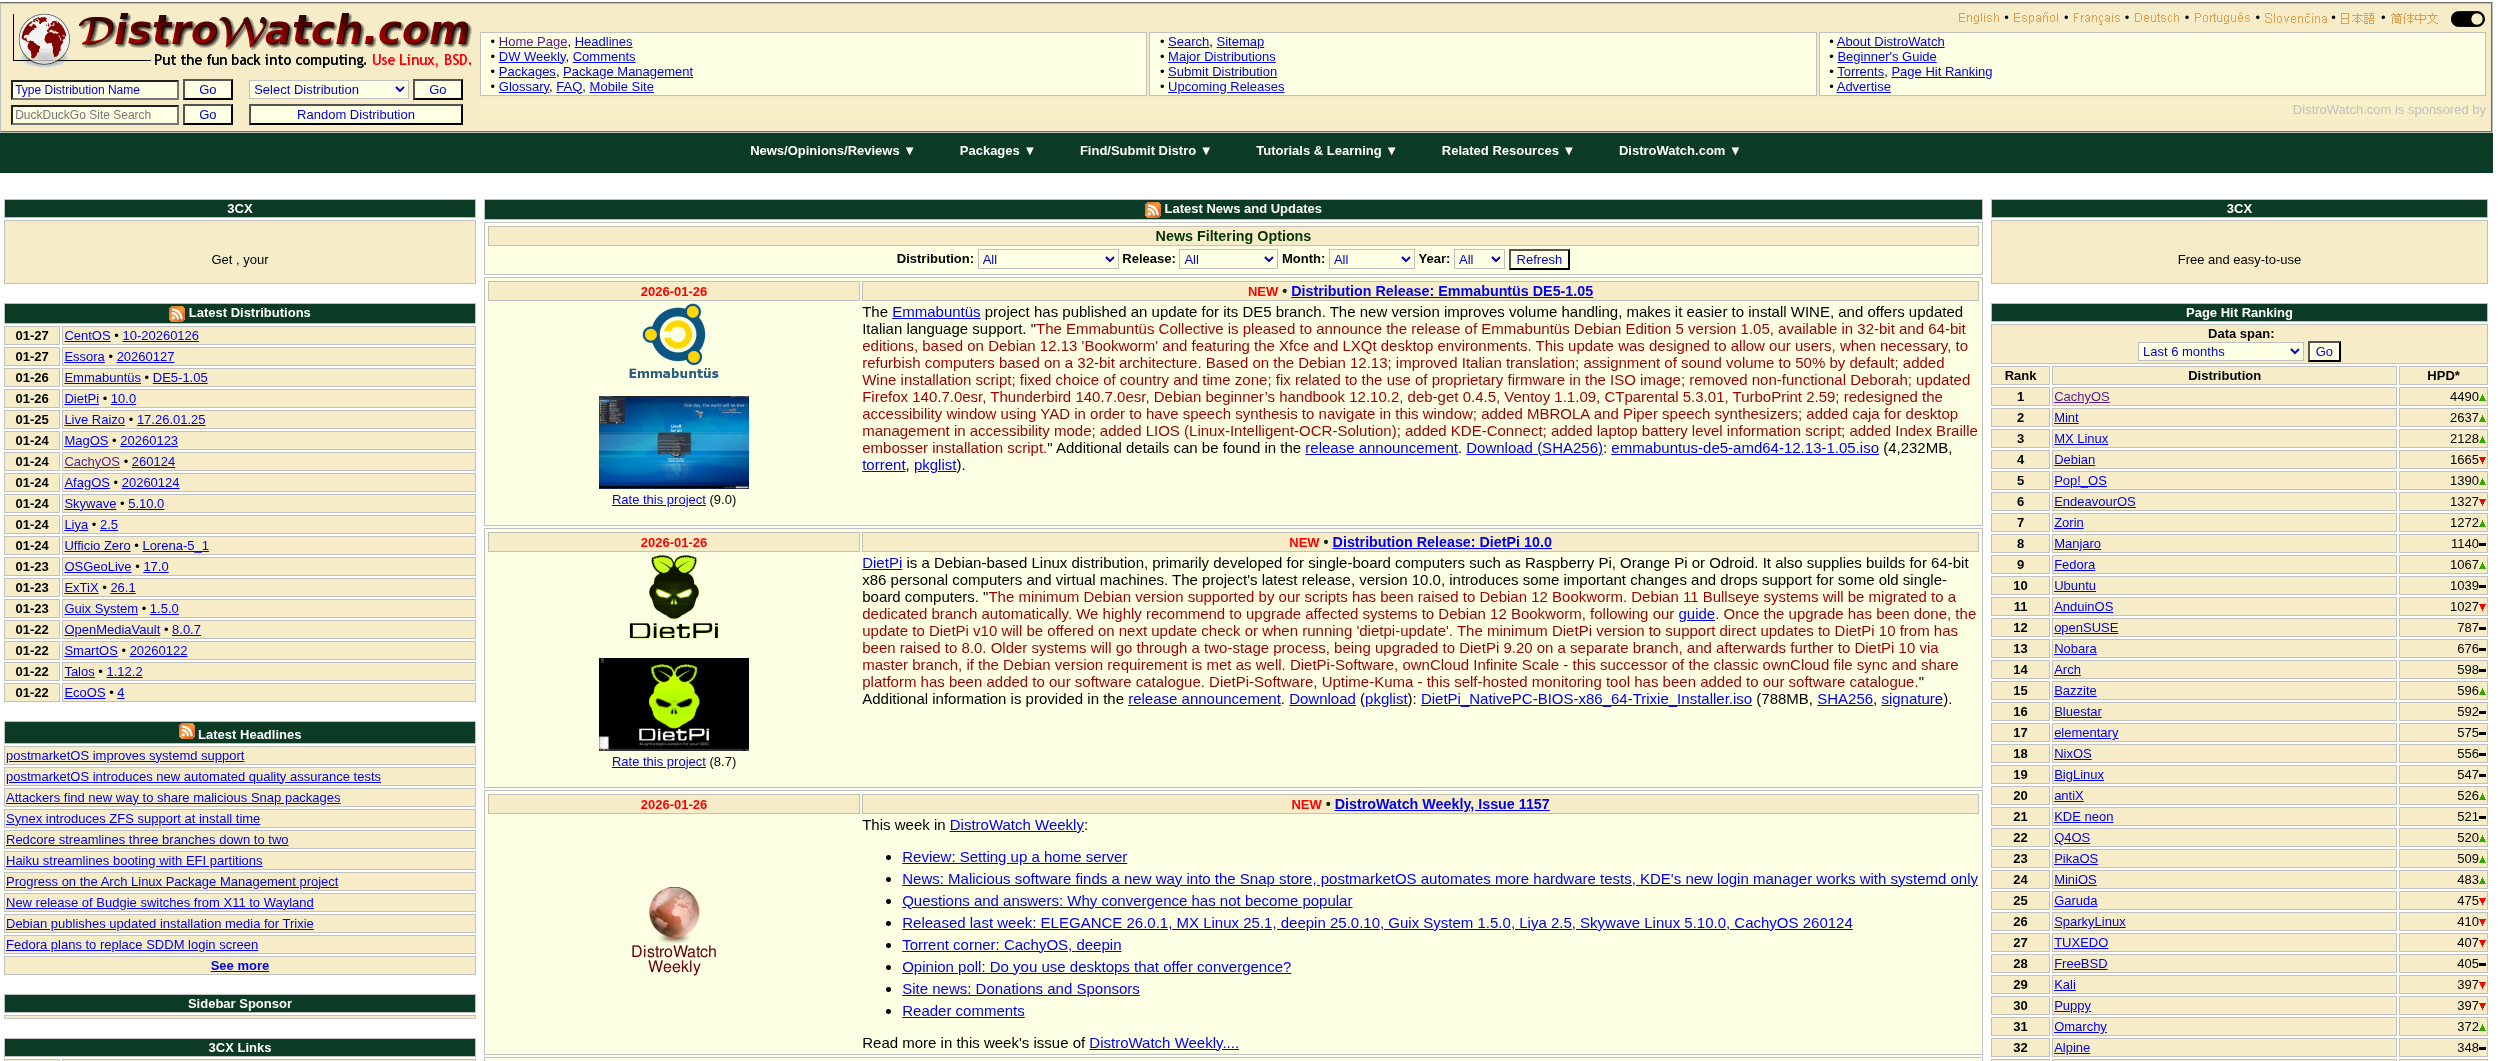
Task: Click the DistroWatch globe logo
Action: click(45, 39)
